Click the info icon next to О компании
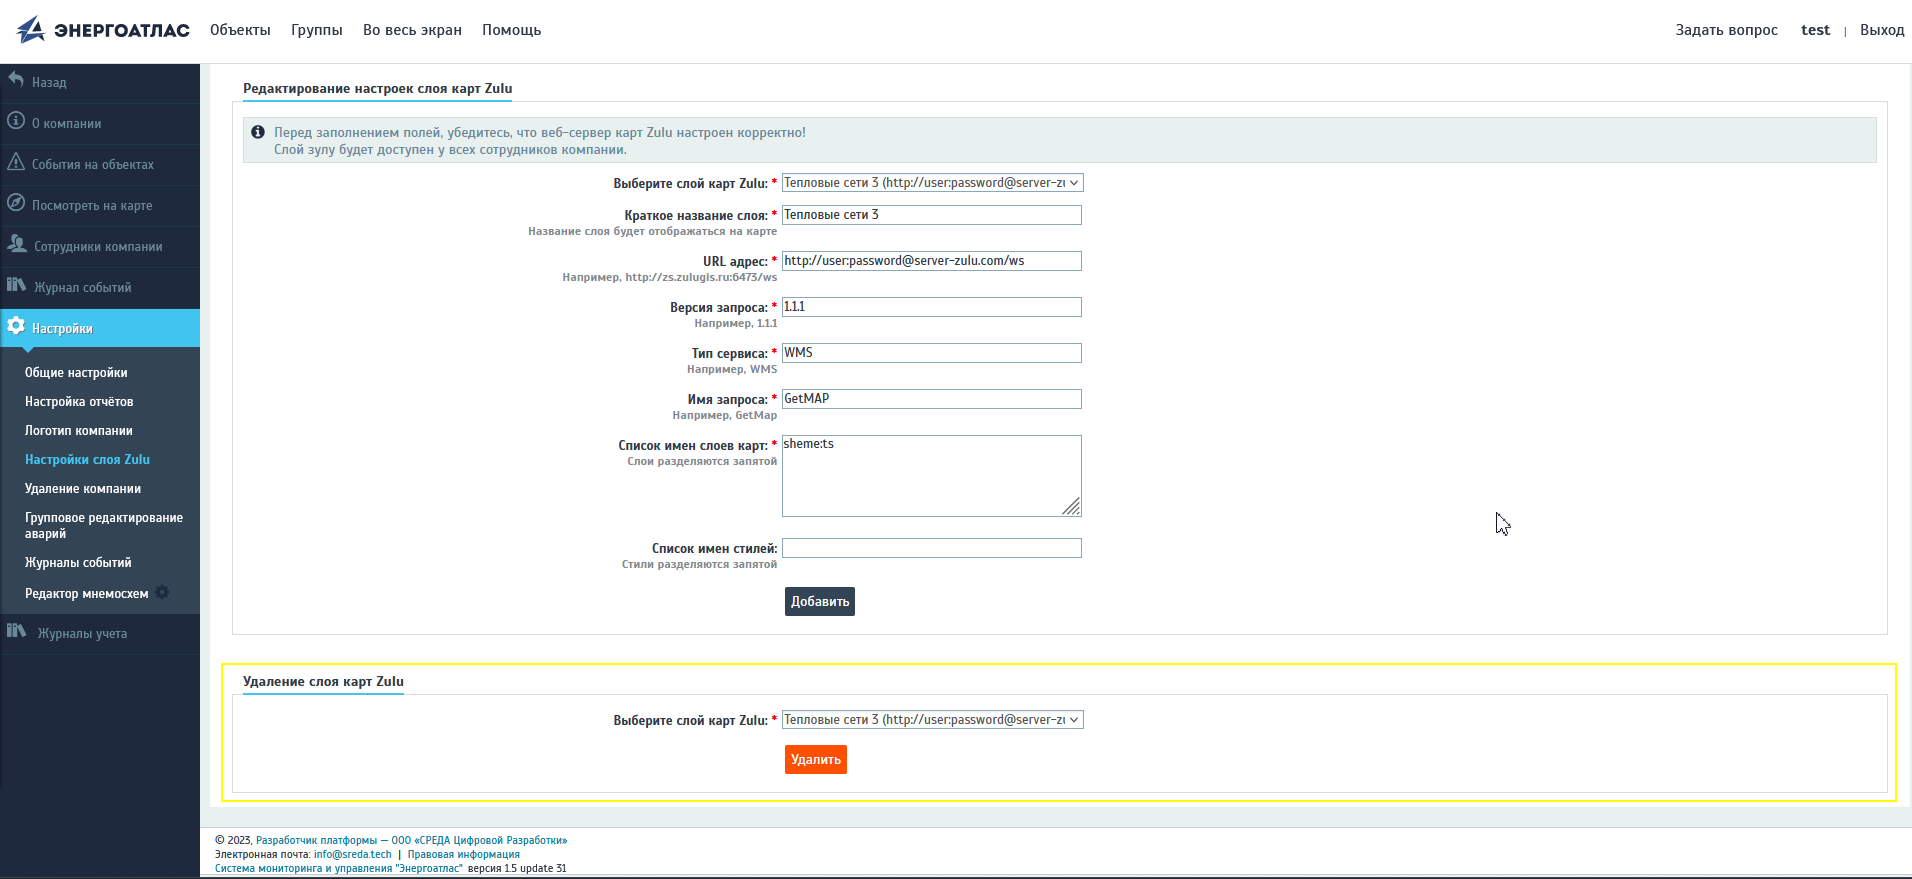The height and width of the screenshot is (879, 1912). 16,121
